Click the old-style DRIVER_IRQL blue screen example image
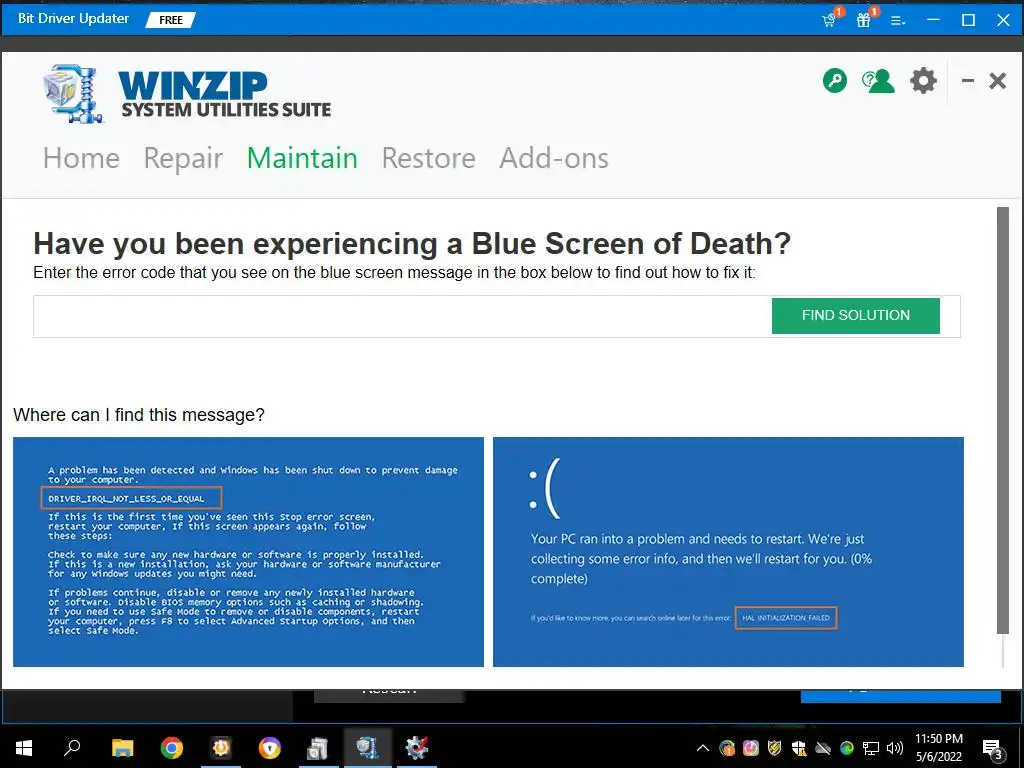The height and width of the screenshot is (768, 1024). [248, 552]
